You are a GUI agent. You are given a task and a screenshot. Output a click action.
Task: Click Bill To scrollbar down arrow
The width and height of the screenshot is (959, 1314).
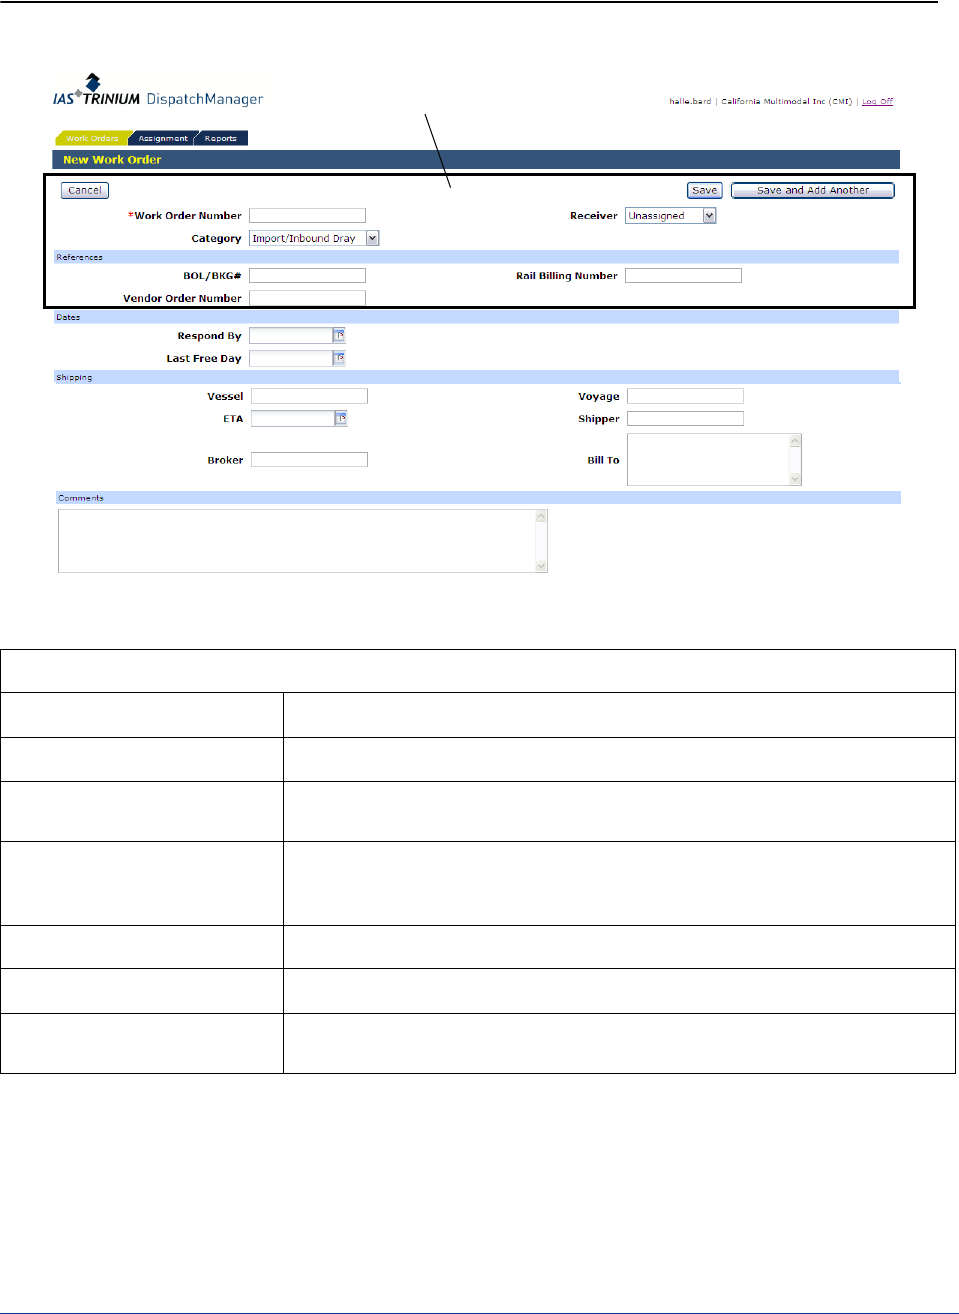(x=796, y=479)
